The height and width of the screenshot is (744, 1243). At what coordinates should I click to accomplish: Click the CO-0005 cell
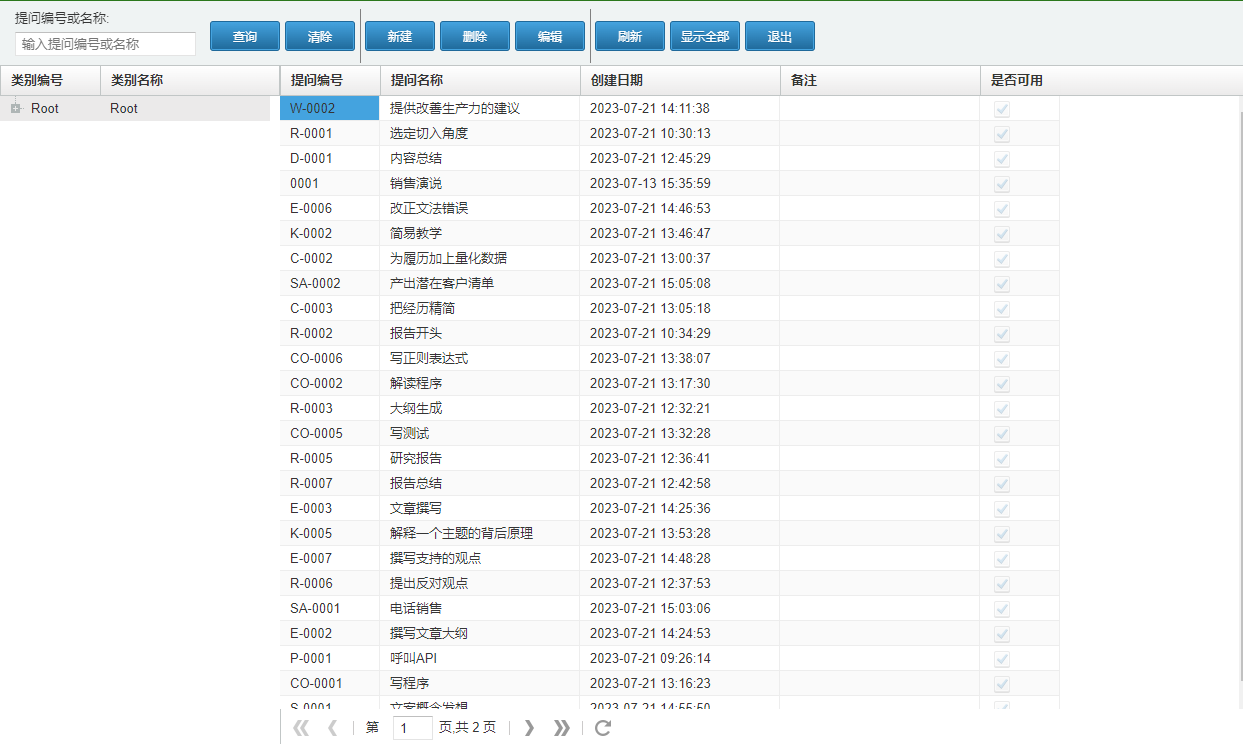pyautogui.click(x=330, y=433)
